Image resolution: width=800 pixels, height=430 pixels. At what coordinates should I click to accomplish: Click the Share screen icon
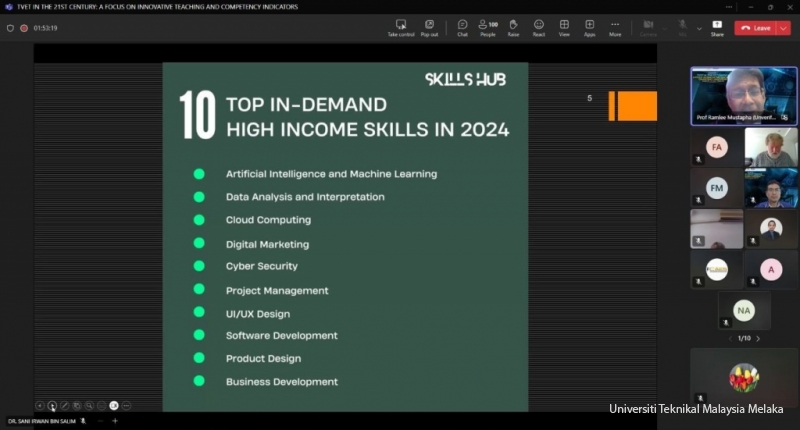tap(717, 27)
